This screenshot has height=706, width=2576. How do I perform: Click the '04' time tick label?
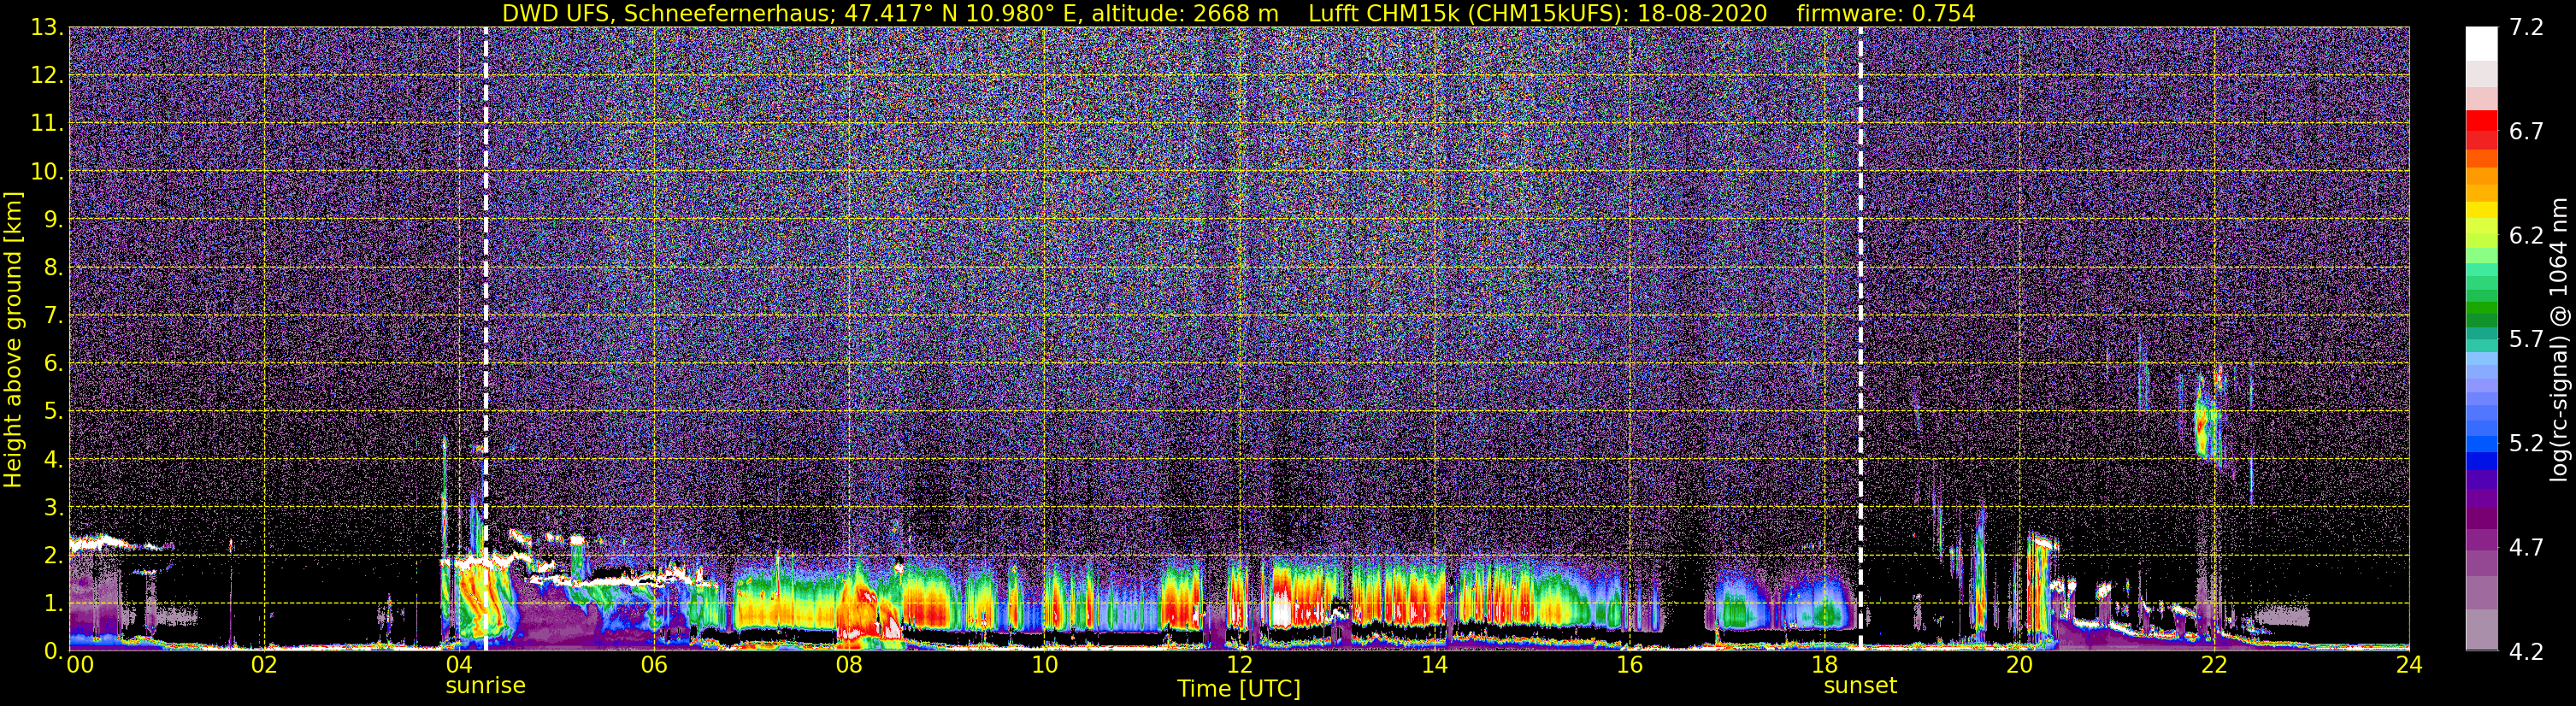pos(459,665)
